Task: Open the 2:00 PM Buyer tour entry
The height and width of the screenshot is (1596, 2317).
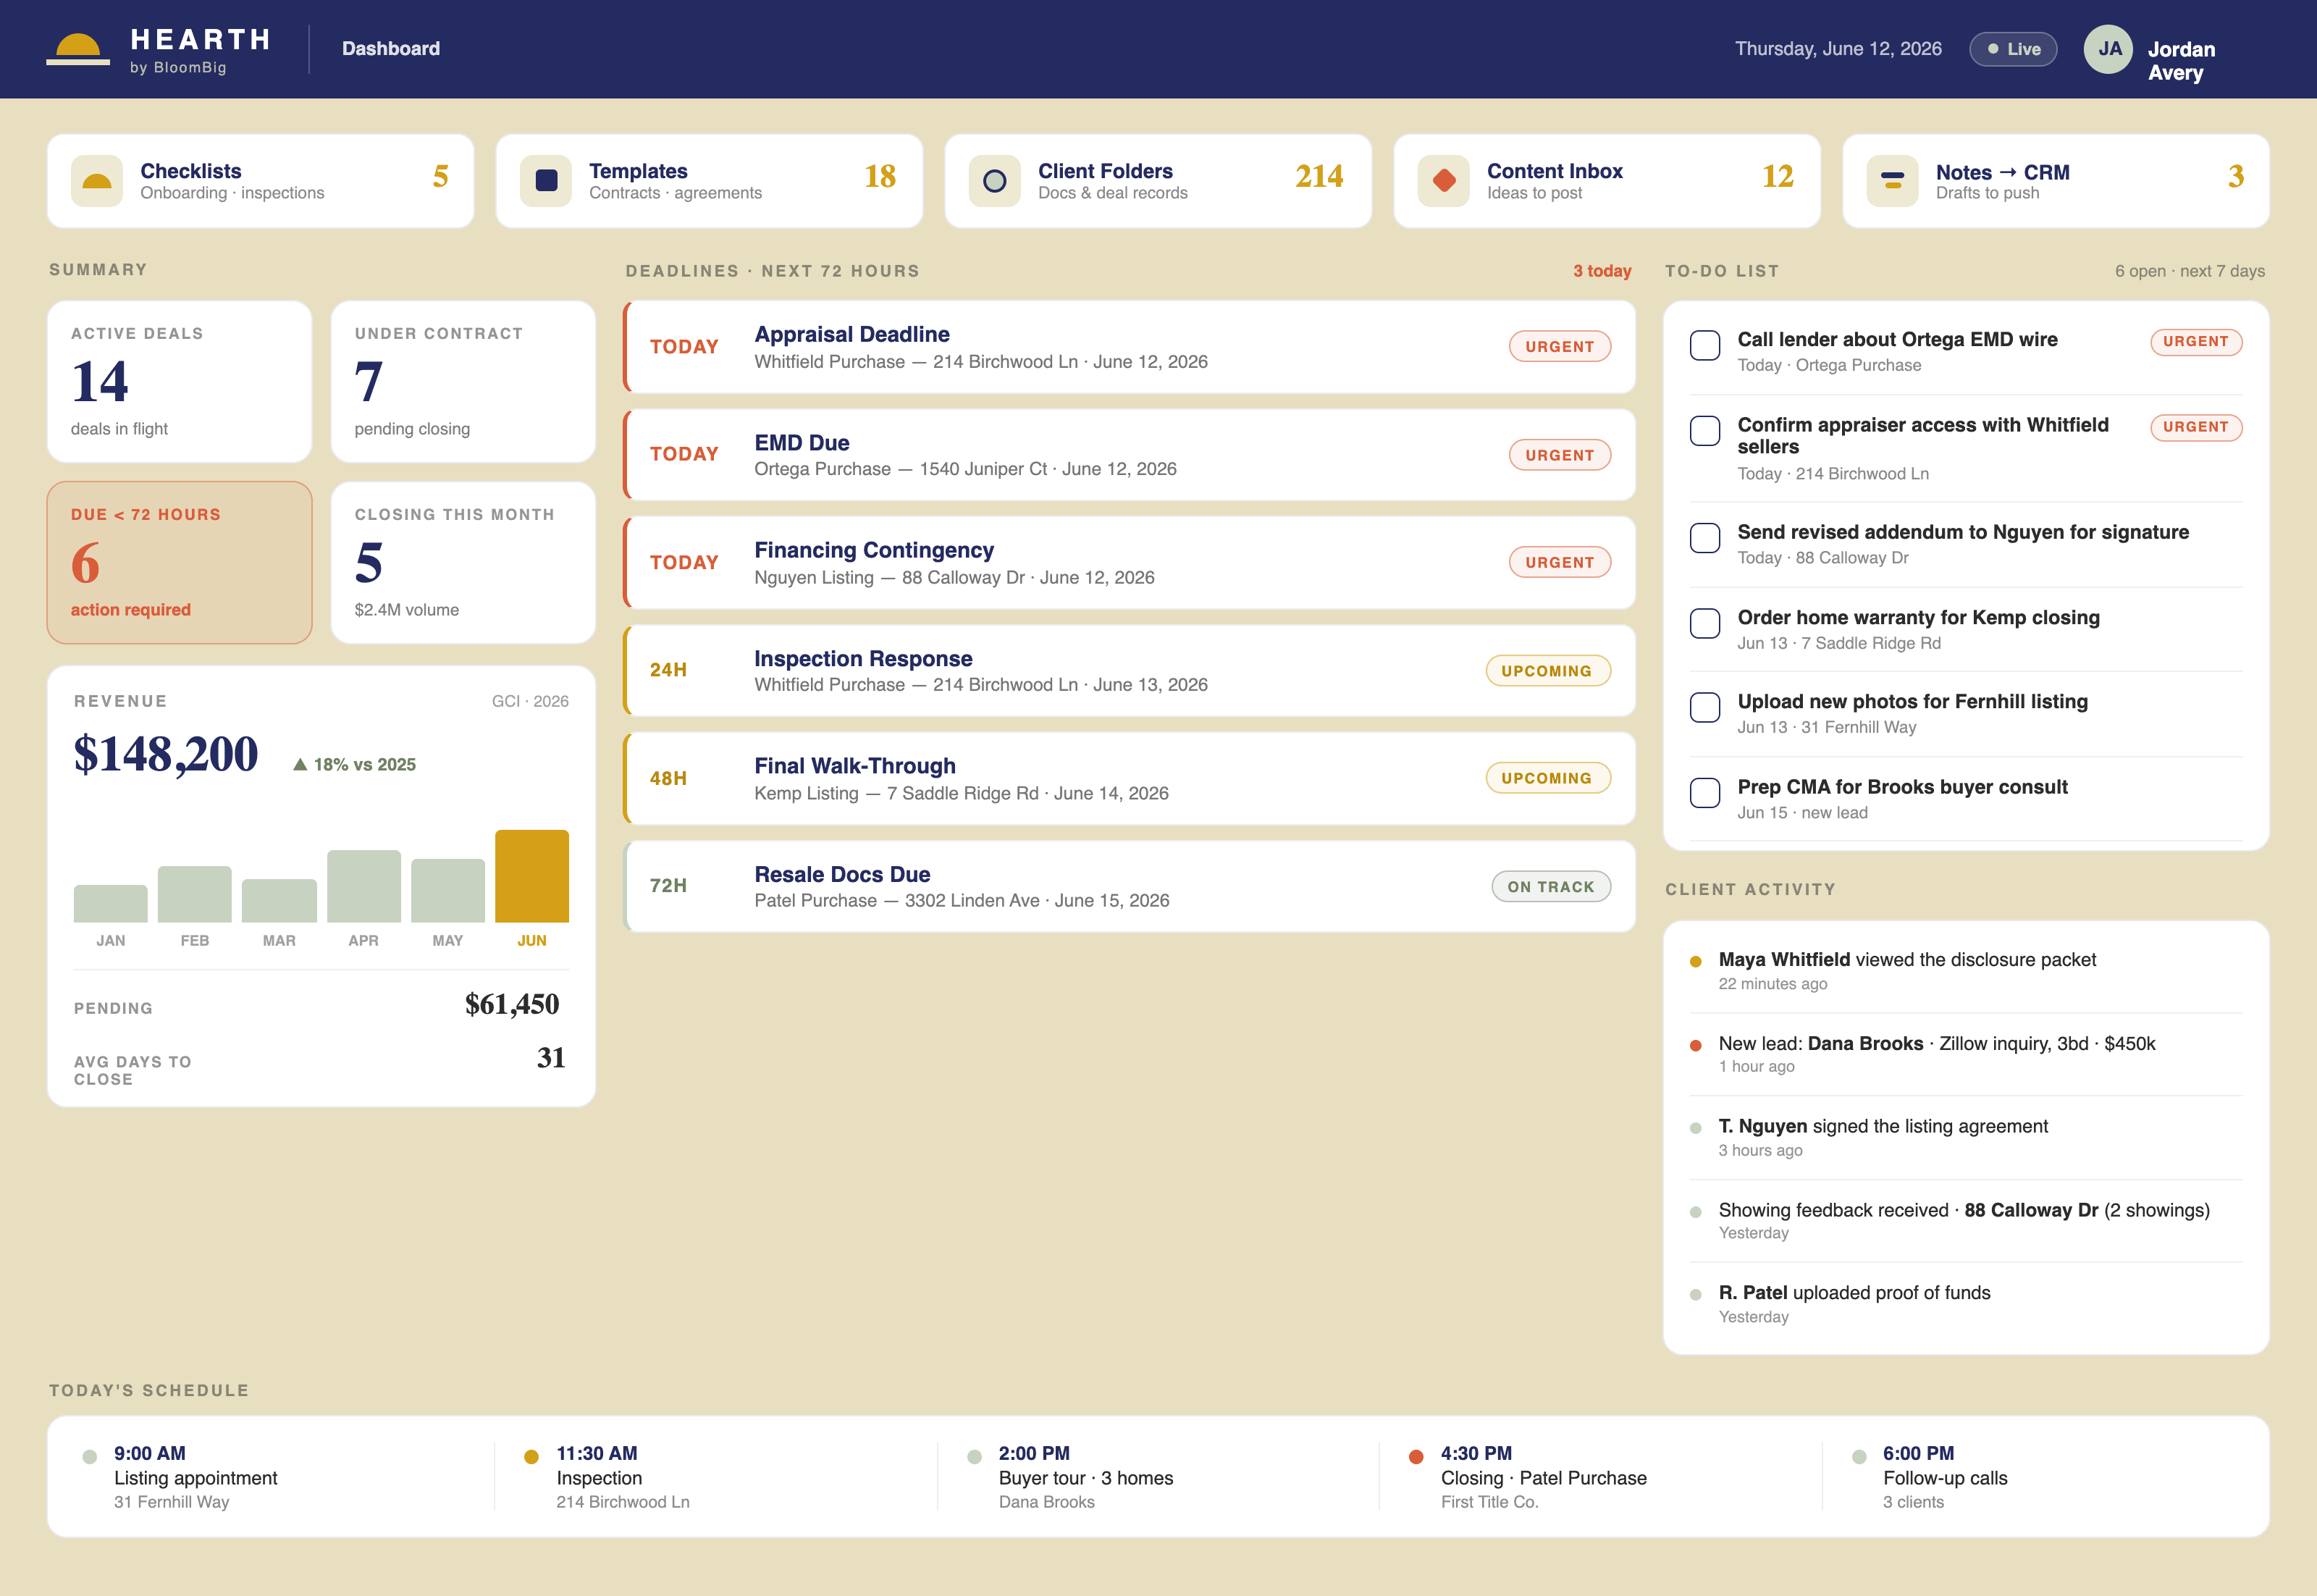Action: pyautogui.click(x=1086, y=1477)
